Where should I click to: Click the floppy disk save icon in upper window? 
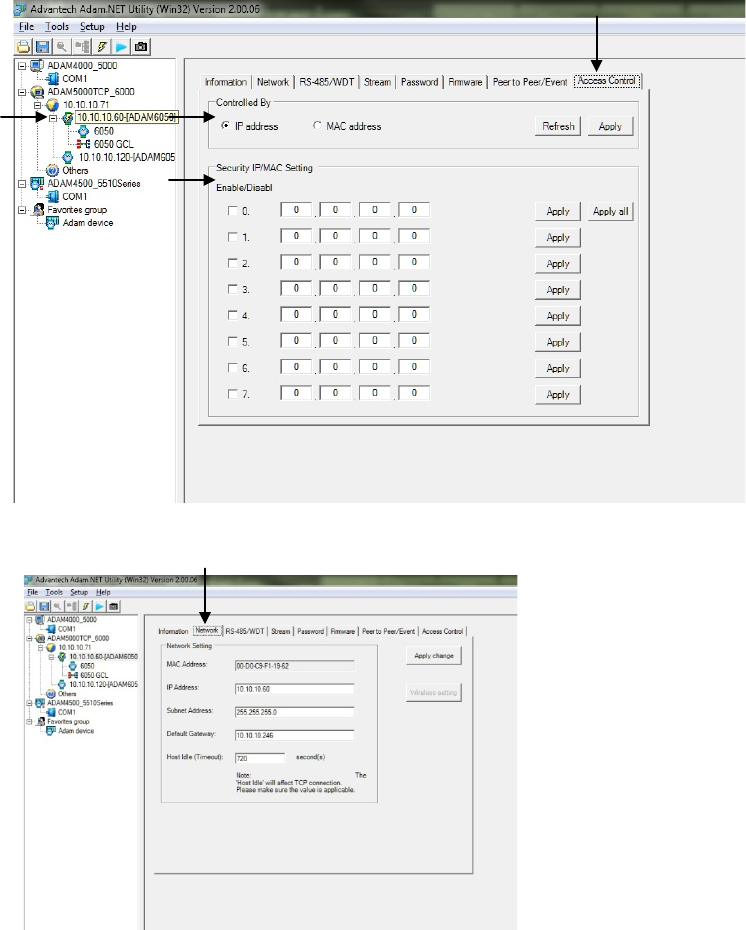click(x=42, y=46)
